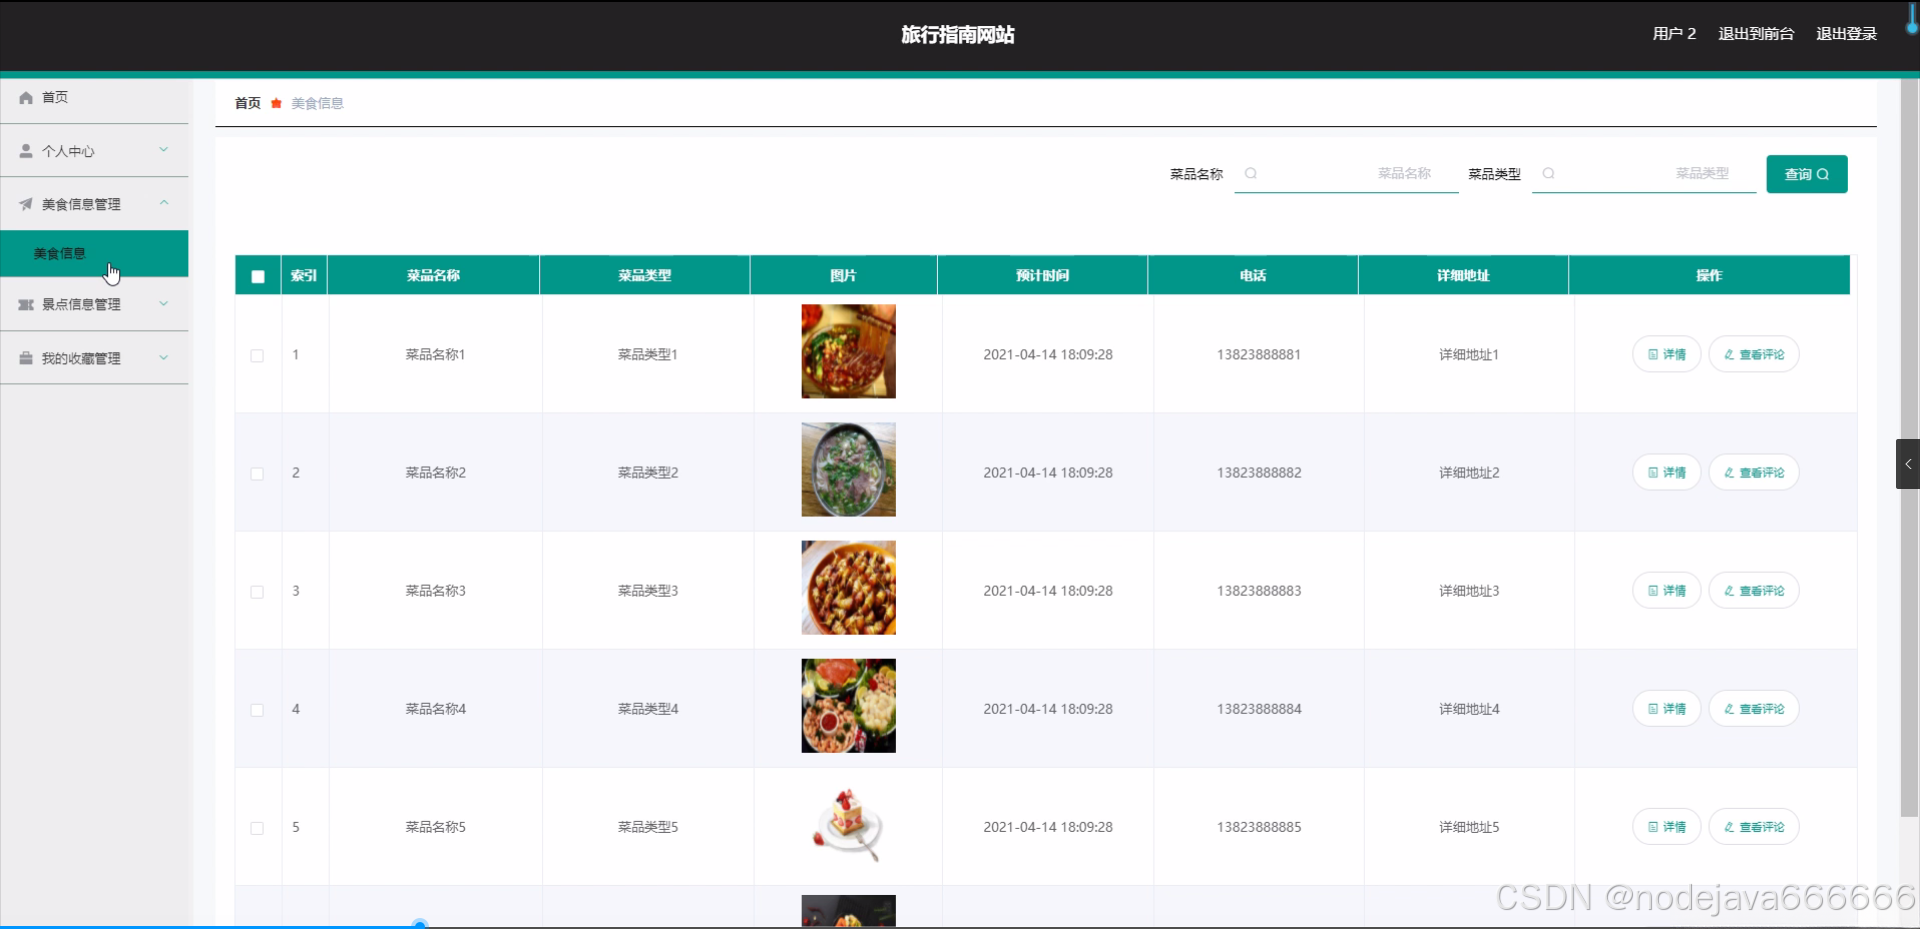Click the 美食信息 breadcrumb label
This screenshot has width=1920, height=929.
317,103
